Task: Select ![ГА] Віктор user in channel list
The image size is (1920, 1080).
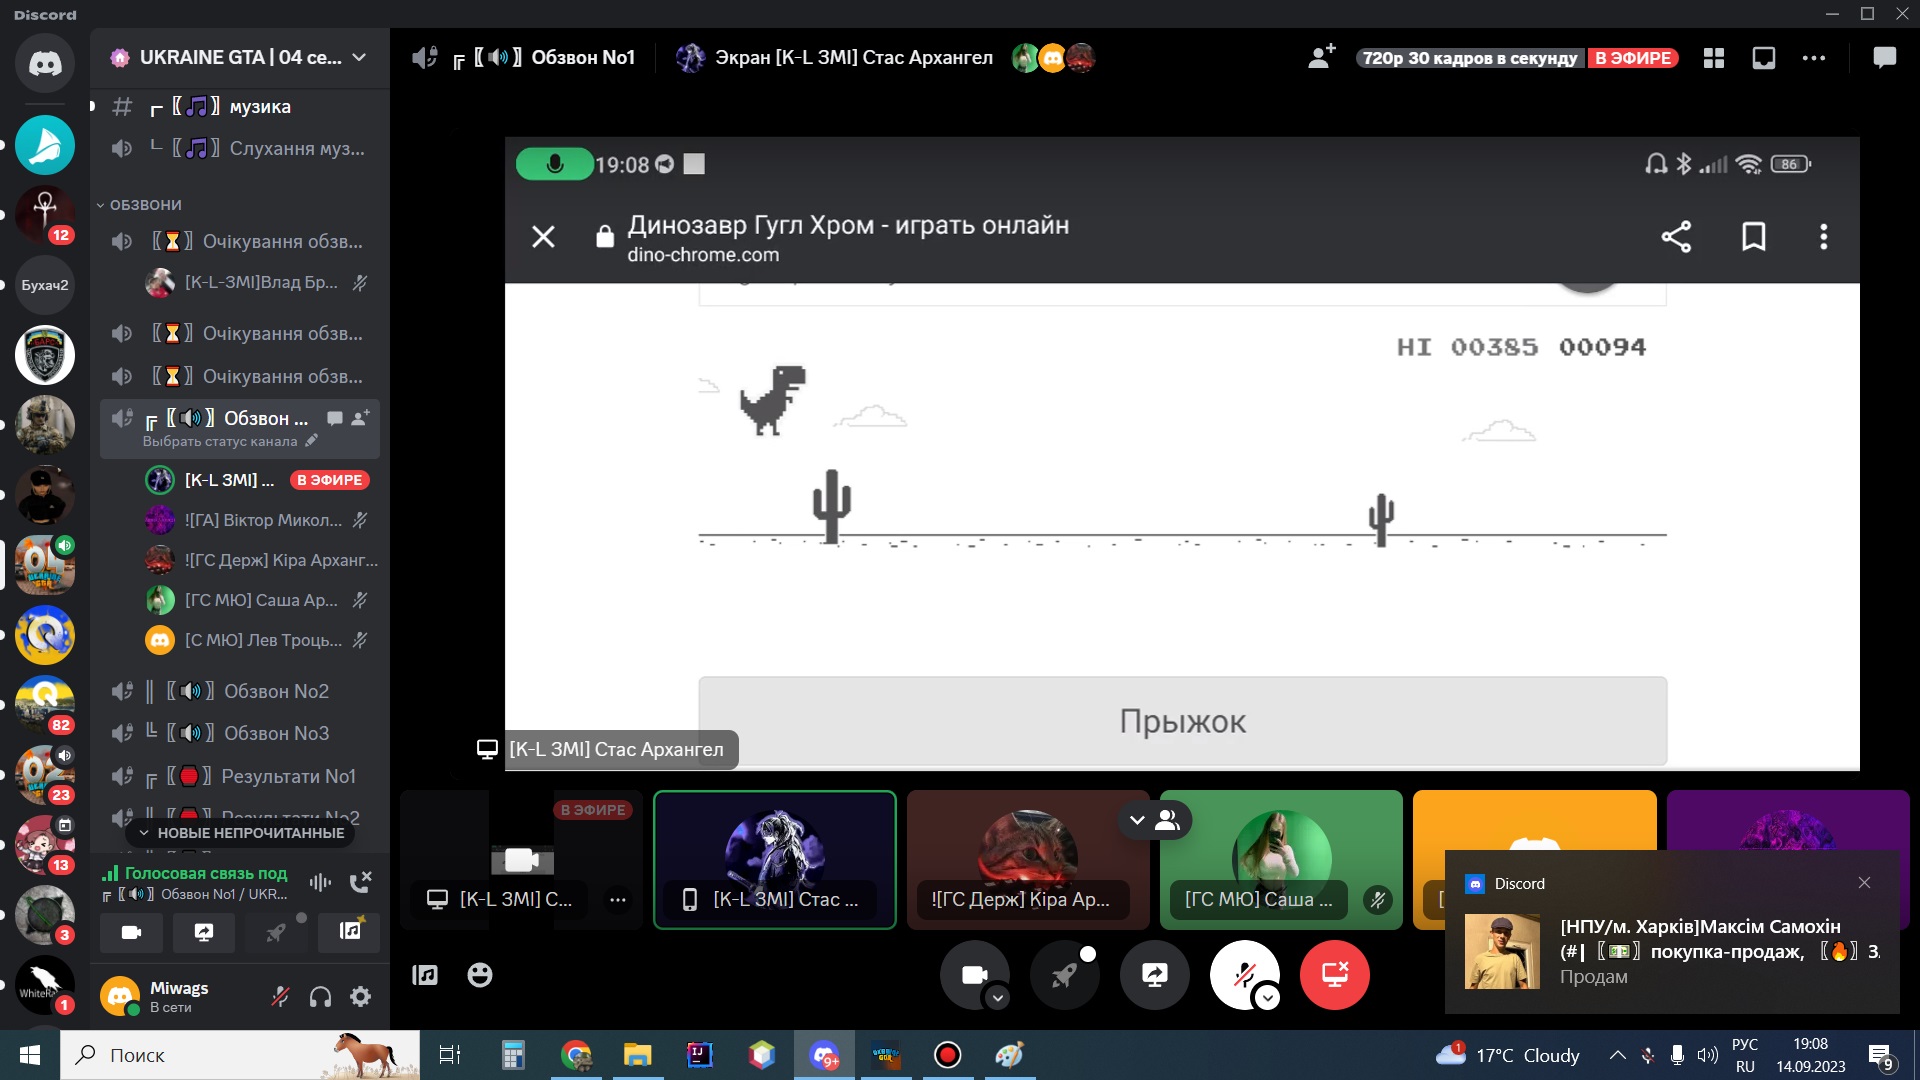Action: [260, 520]
